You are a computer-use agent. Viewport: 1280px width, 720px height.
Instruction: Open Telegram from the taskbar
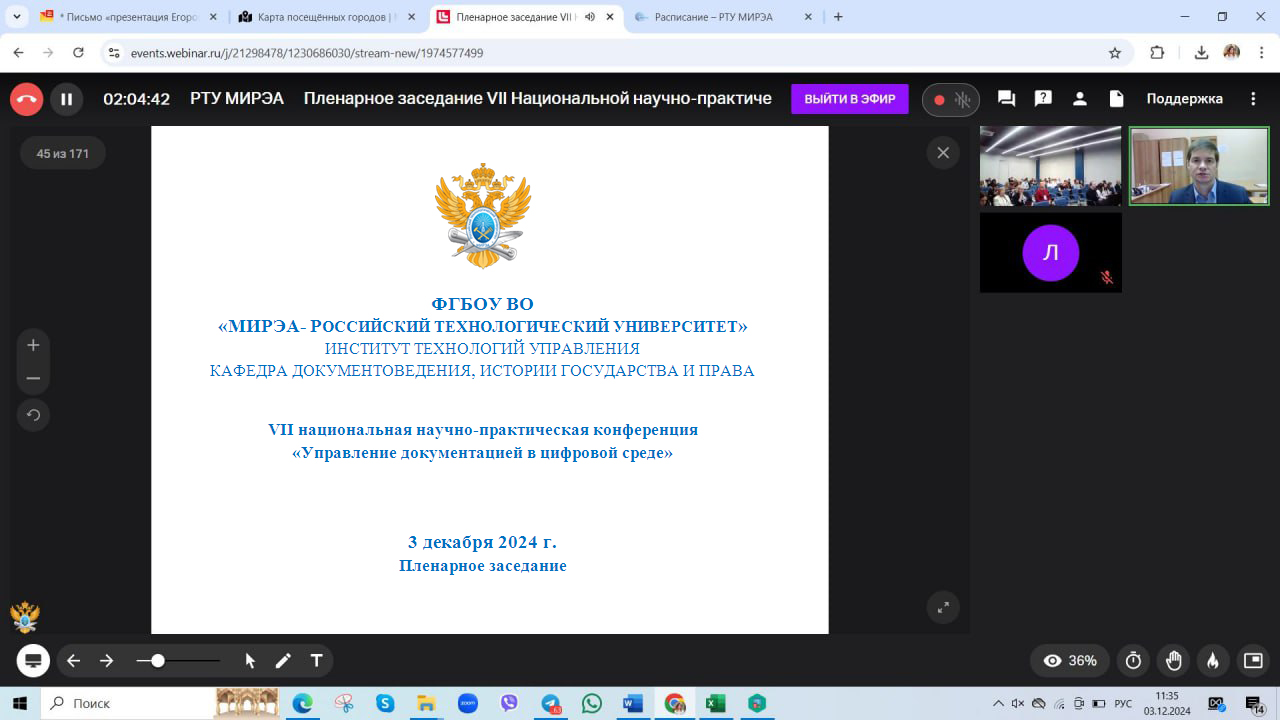point(551,703)
